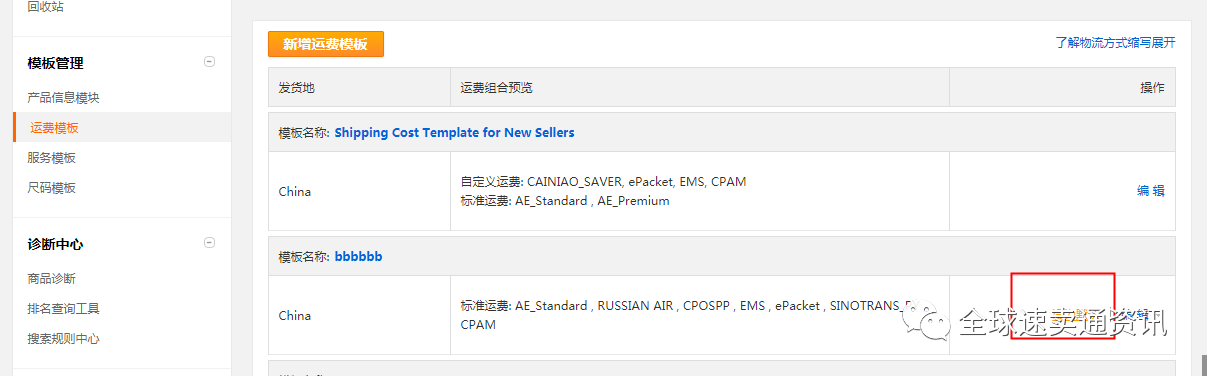
Task: Select 产品信息模块 in the sidebar
Action: 63,98
